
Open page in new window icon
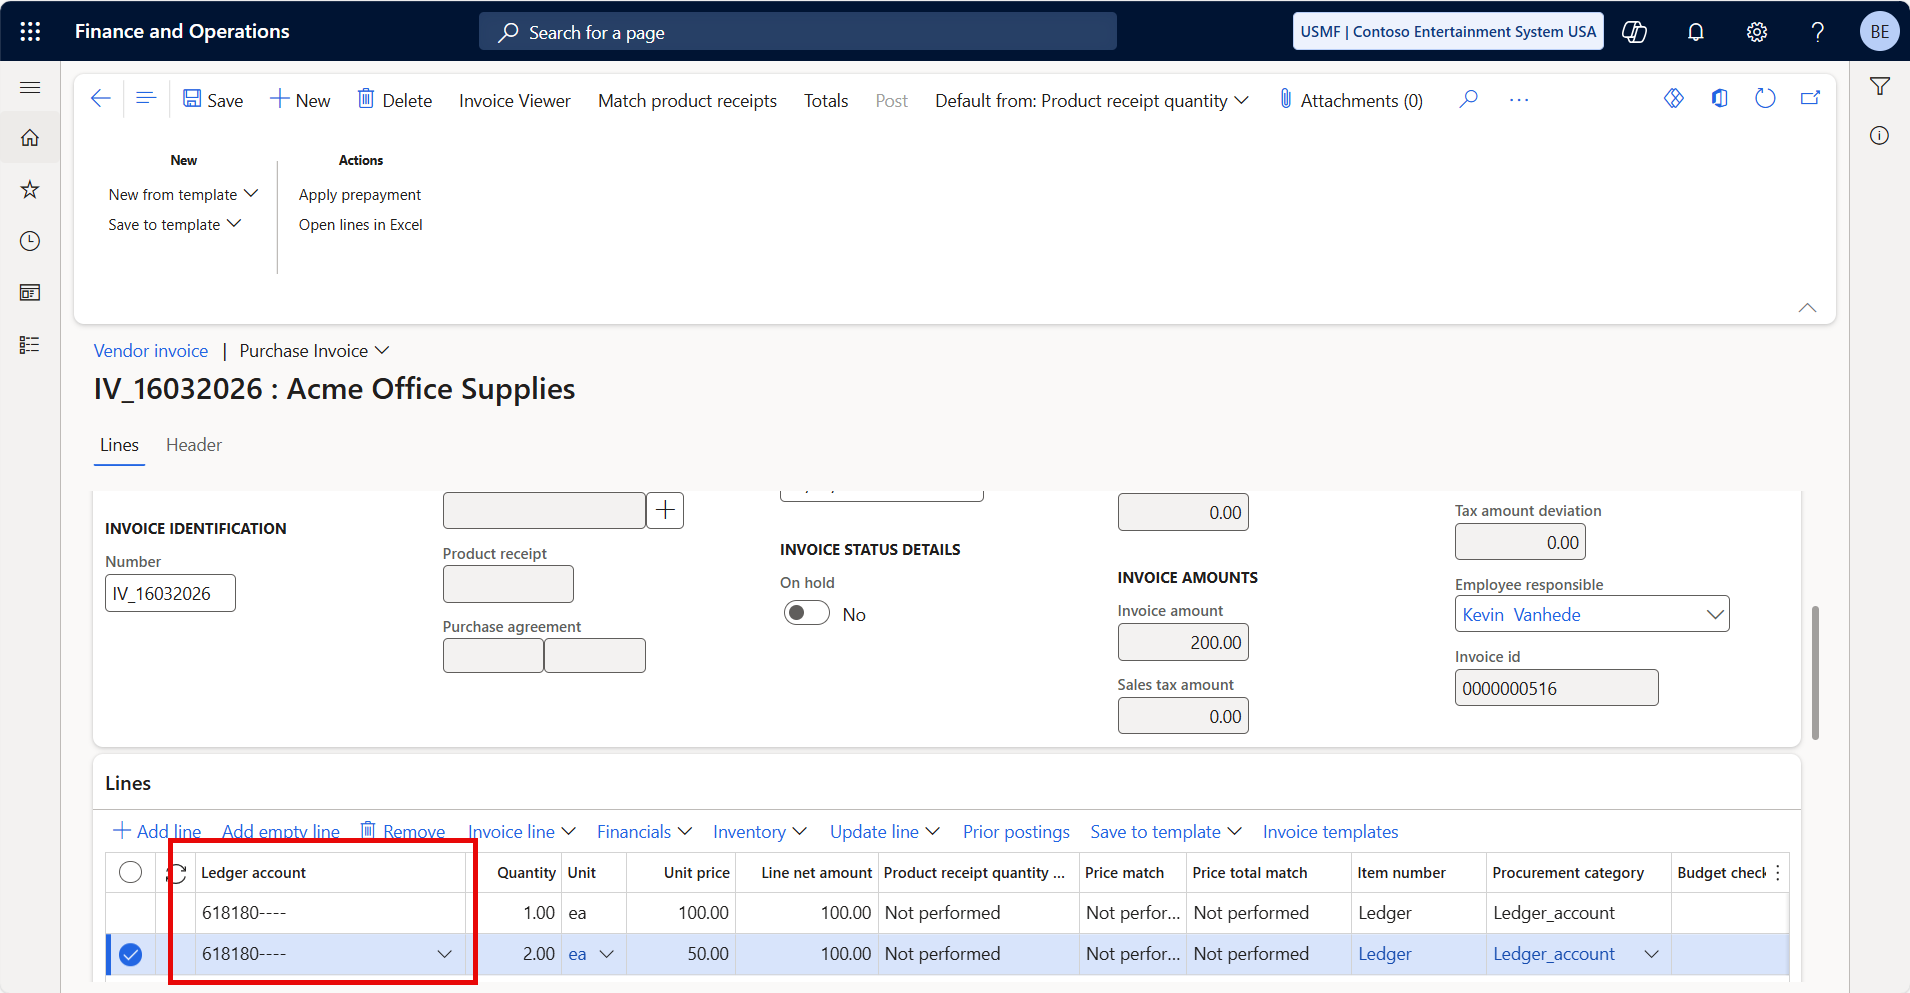[x=1810, y=98]
